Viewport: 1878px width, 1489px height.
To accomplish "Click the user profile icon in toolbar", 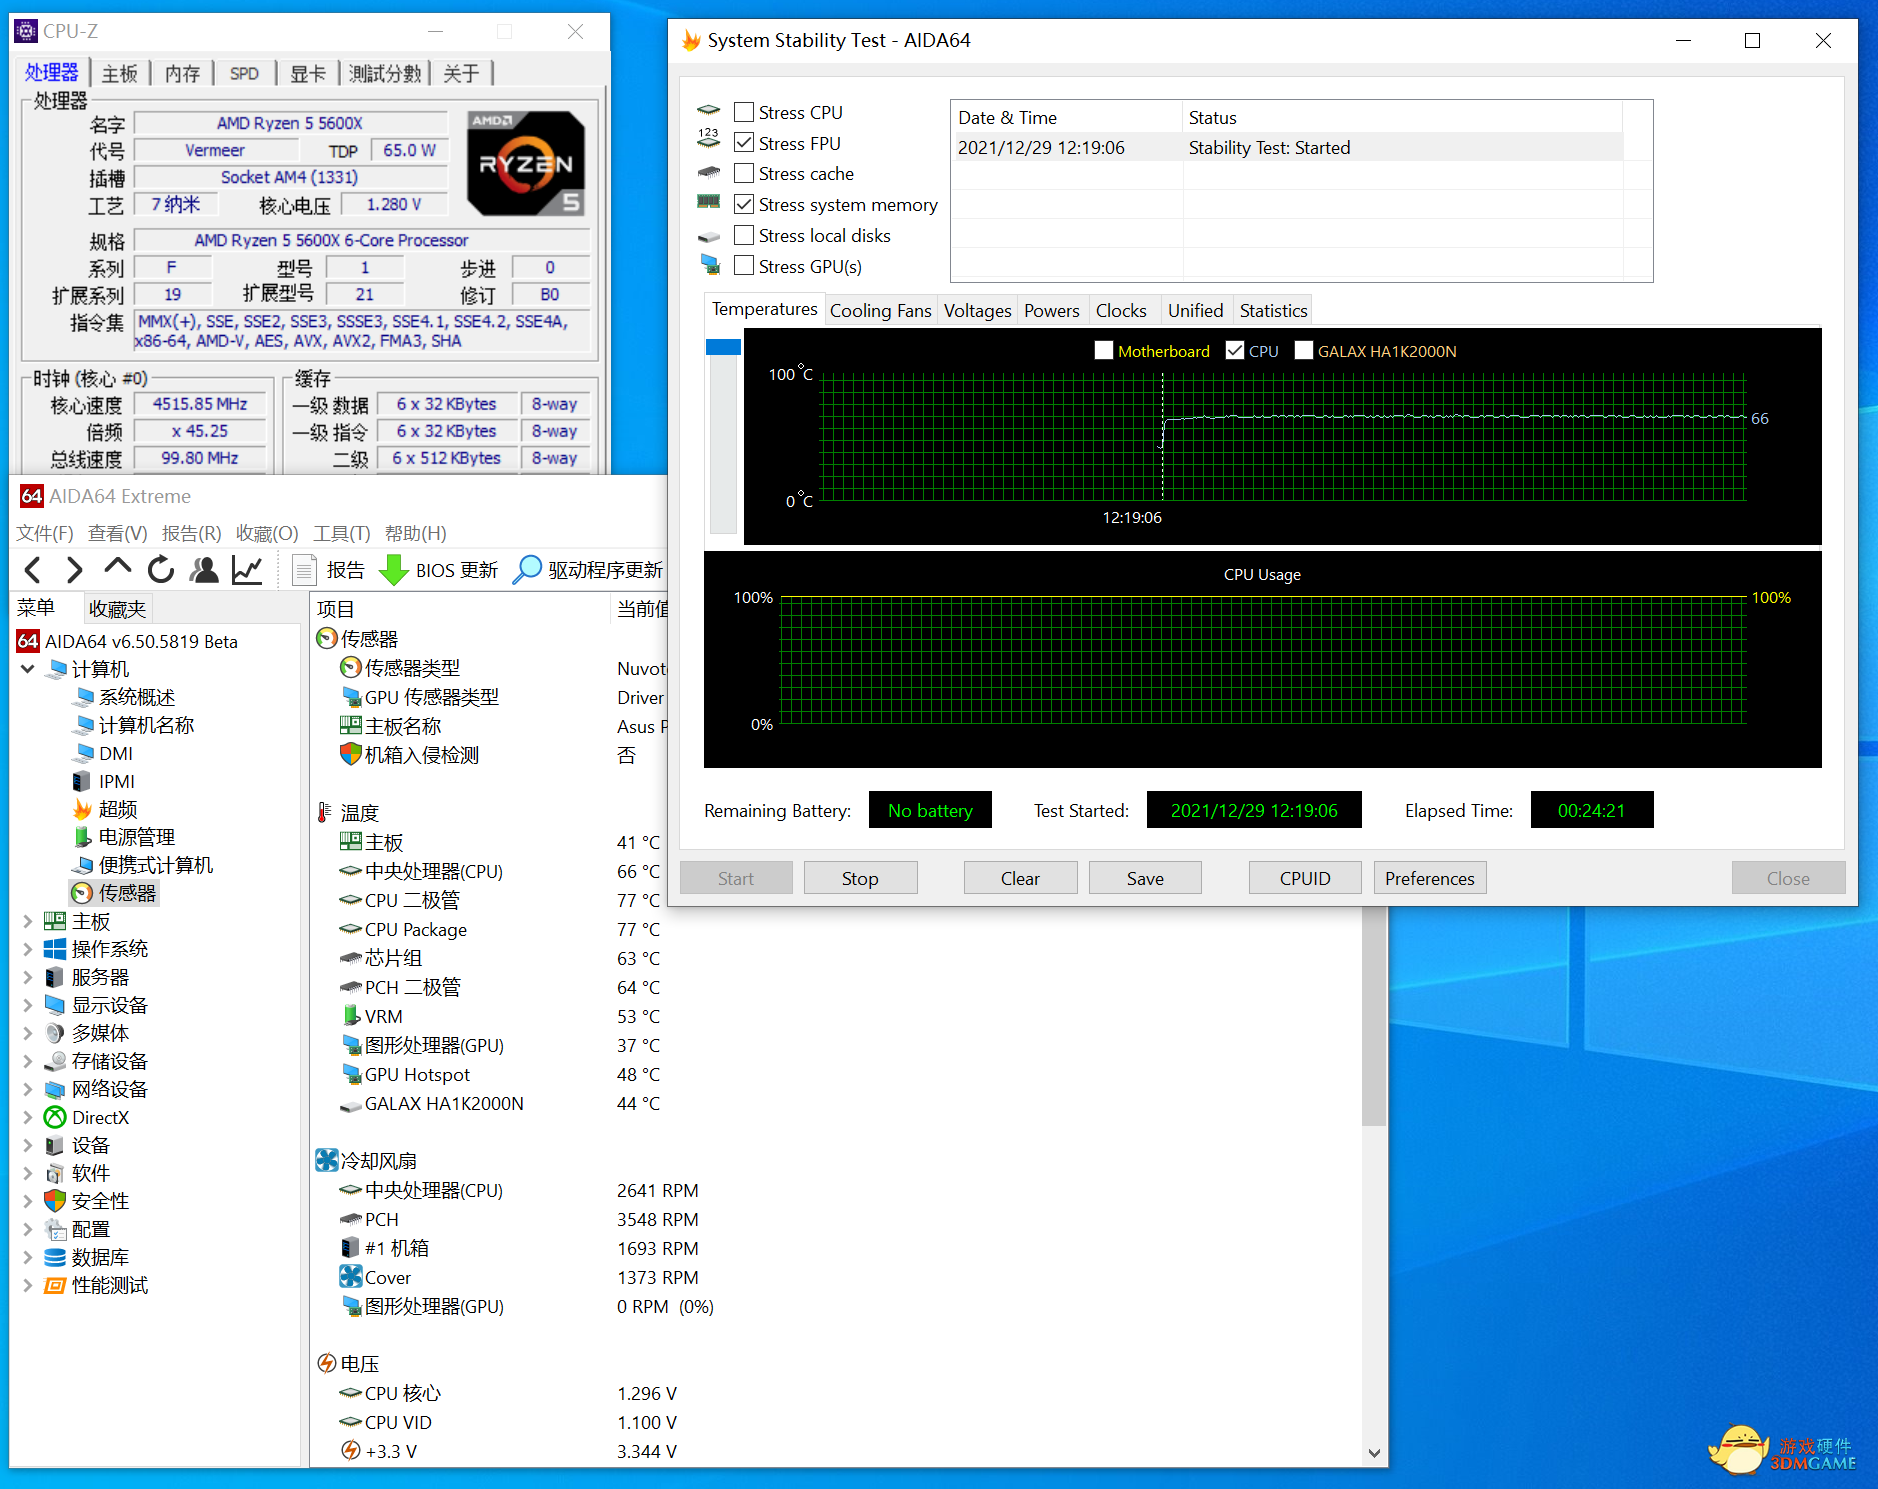I will pos(204,570).
